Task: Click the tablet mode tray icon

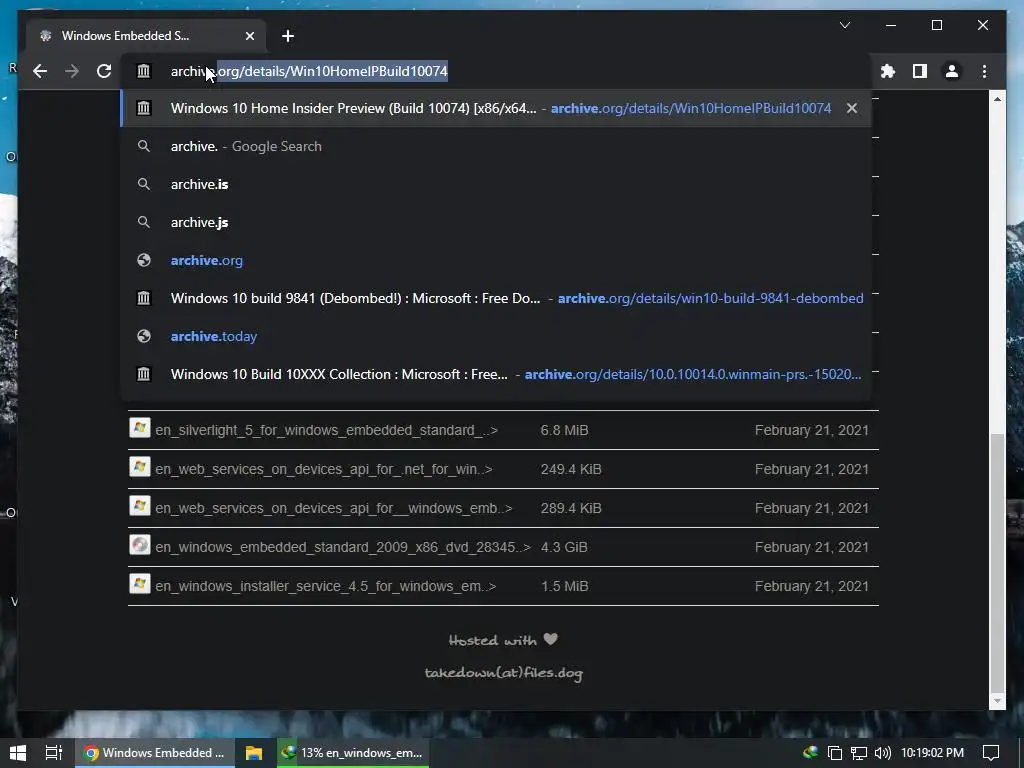Action: (835, 753)
